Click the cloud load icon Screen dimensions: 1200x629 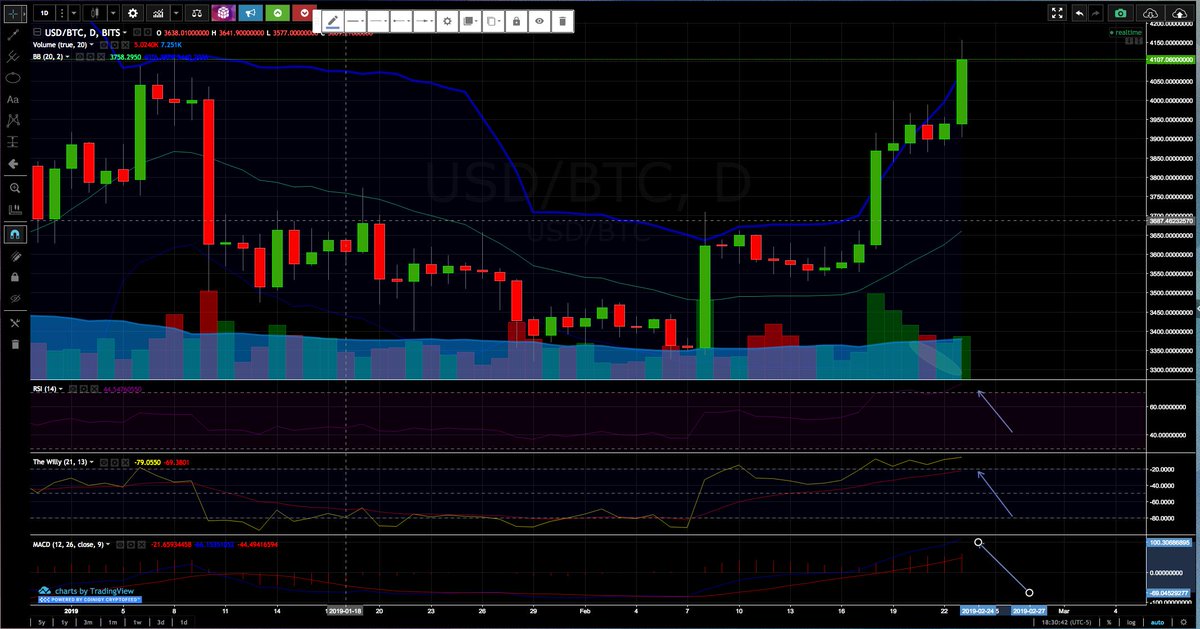point(1150,13)
